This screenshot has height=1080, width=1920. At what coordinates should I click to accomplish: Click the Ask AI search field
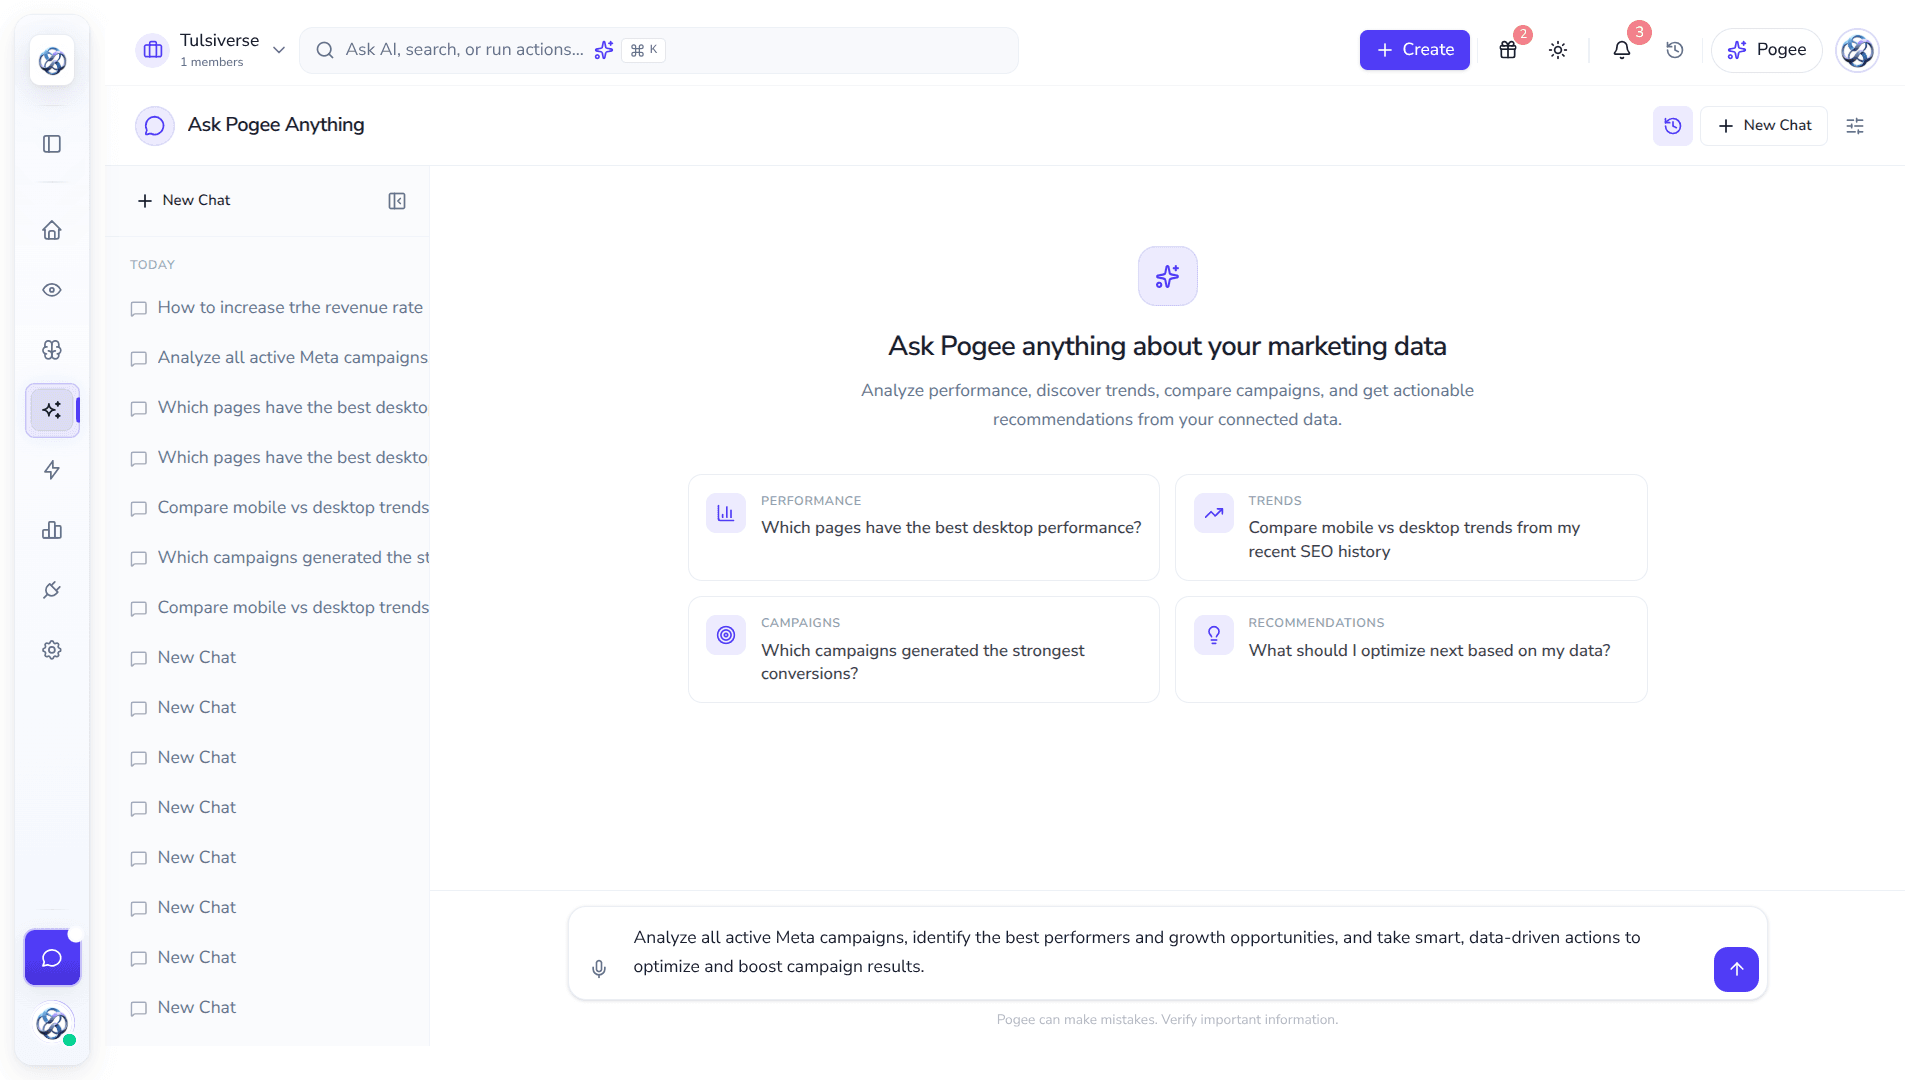tap(658, 50)
